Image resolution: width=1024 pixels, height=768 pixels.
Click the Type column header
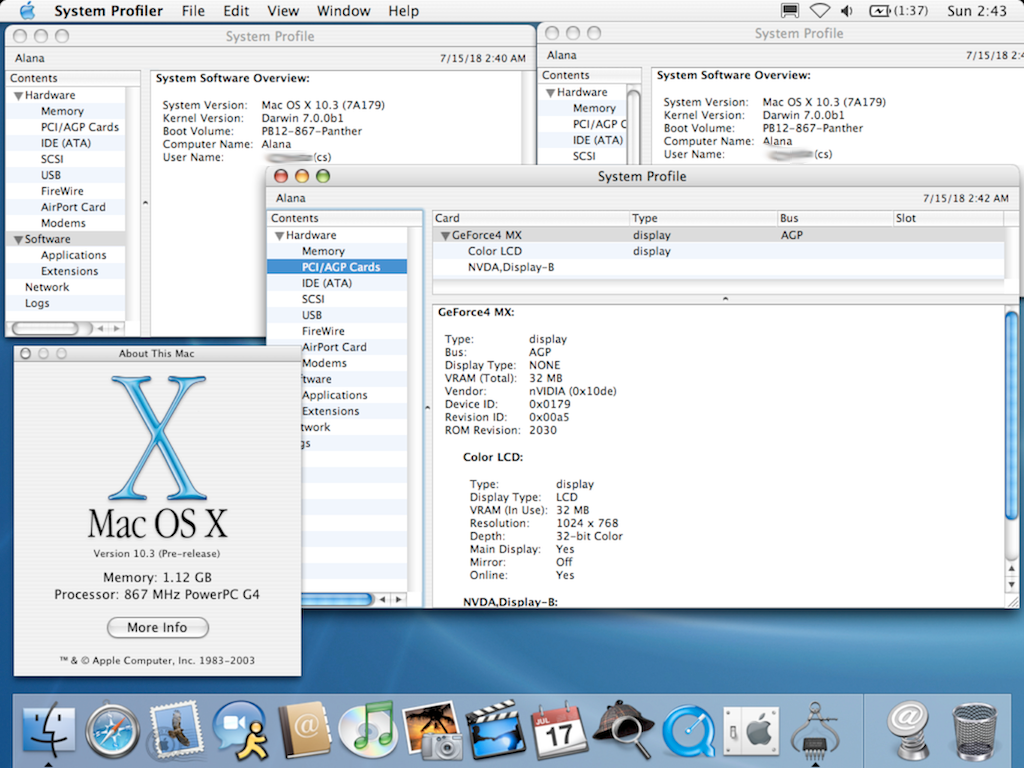pos(703,218)
